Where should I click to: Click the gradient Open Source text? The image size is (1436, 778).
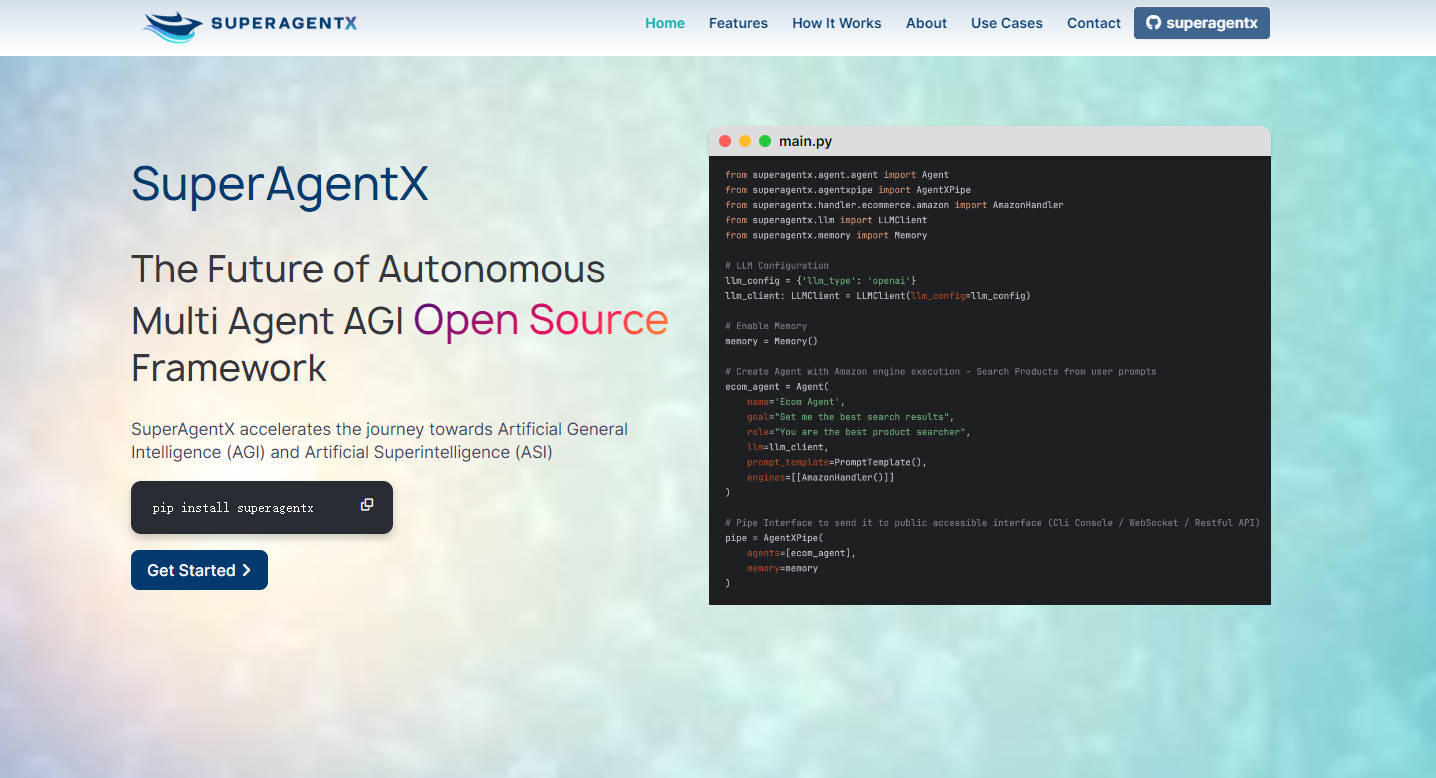[x=541, y=320]
